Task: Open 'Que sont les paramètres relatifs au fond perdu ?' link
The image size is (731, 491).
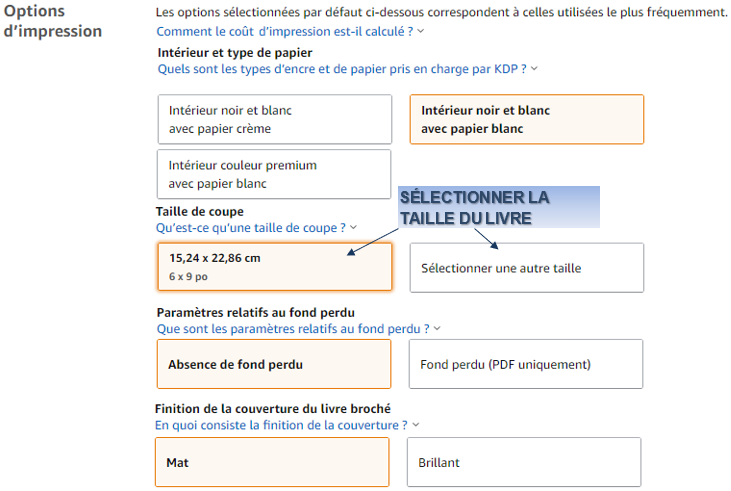Action: click(x=293, y=329)
